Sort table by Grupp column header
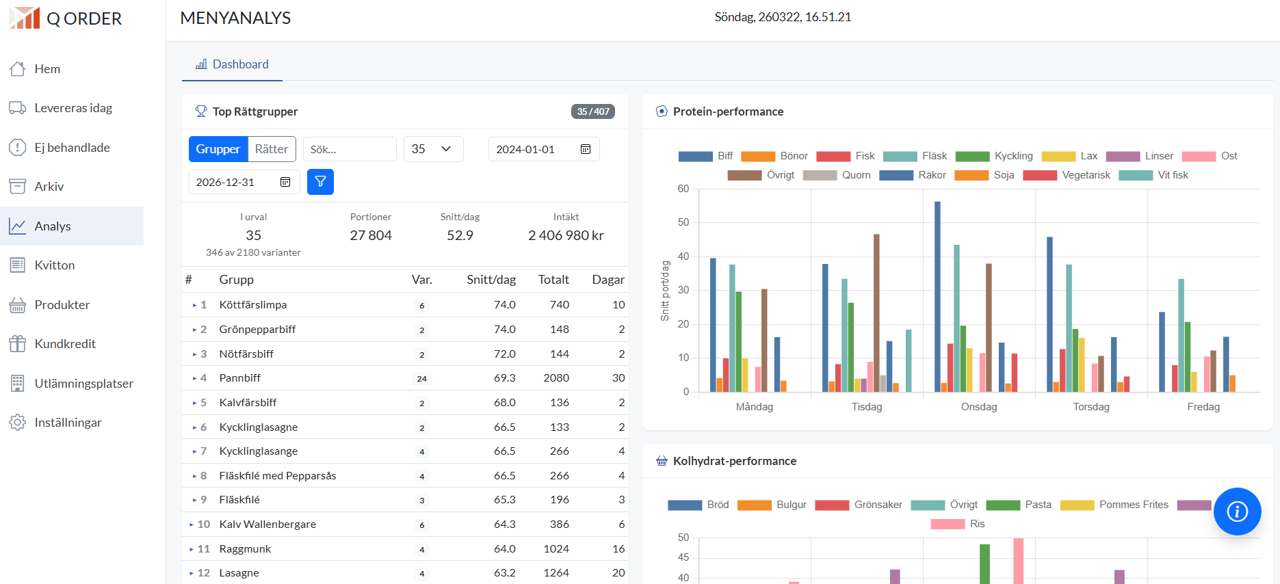 tap(236, 280)
